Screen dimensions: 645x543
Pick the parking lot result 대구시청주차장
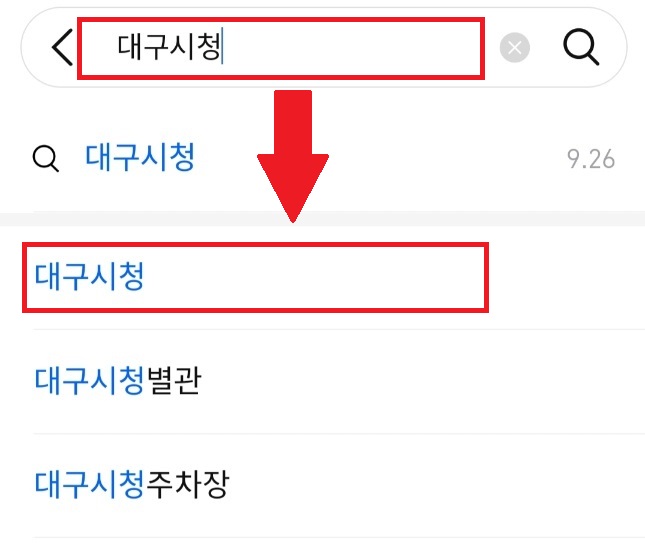coord(132,485)
